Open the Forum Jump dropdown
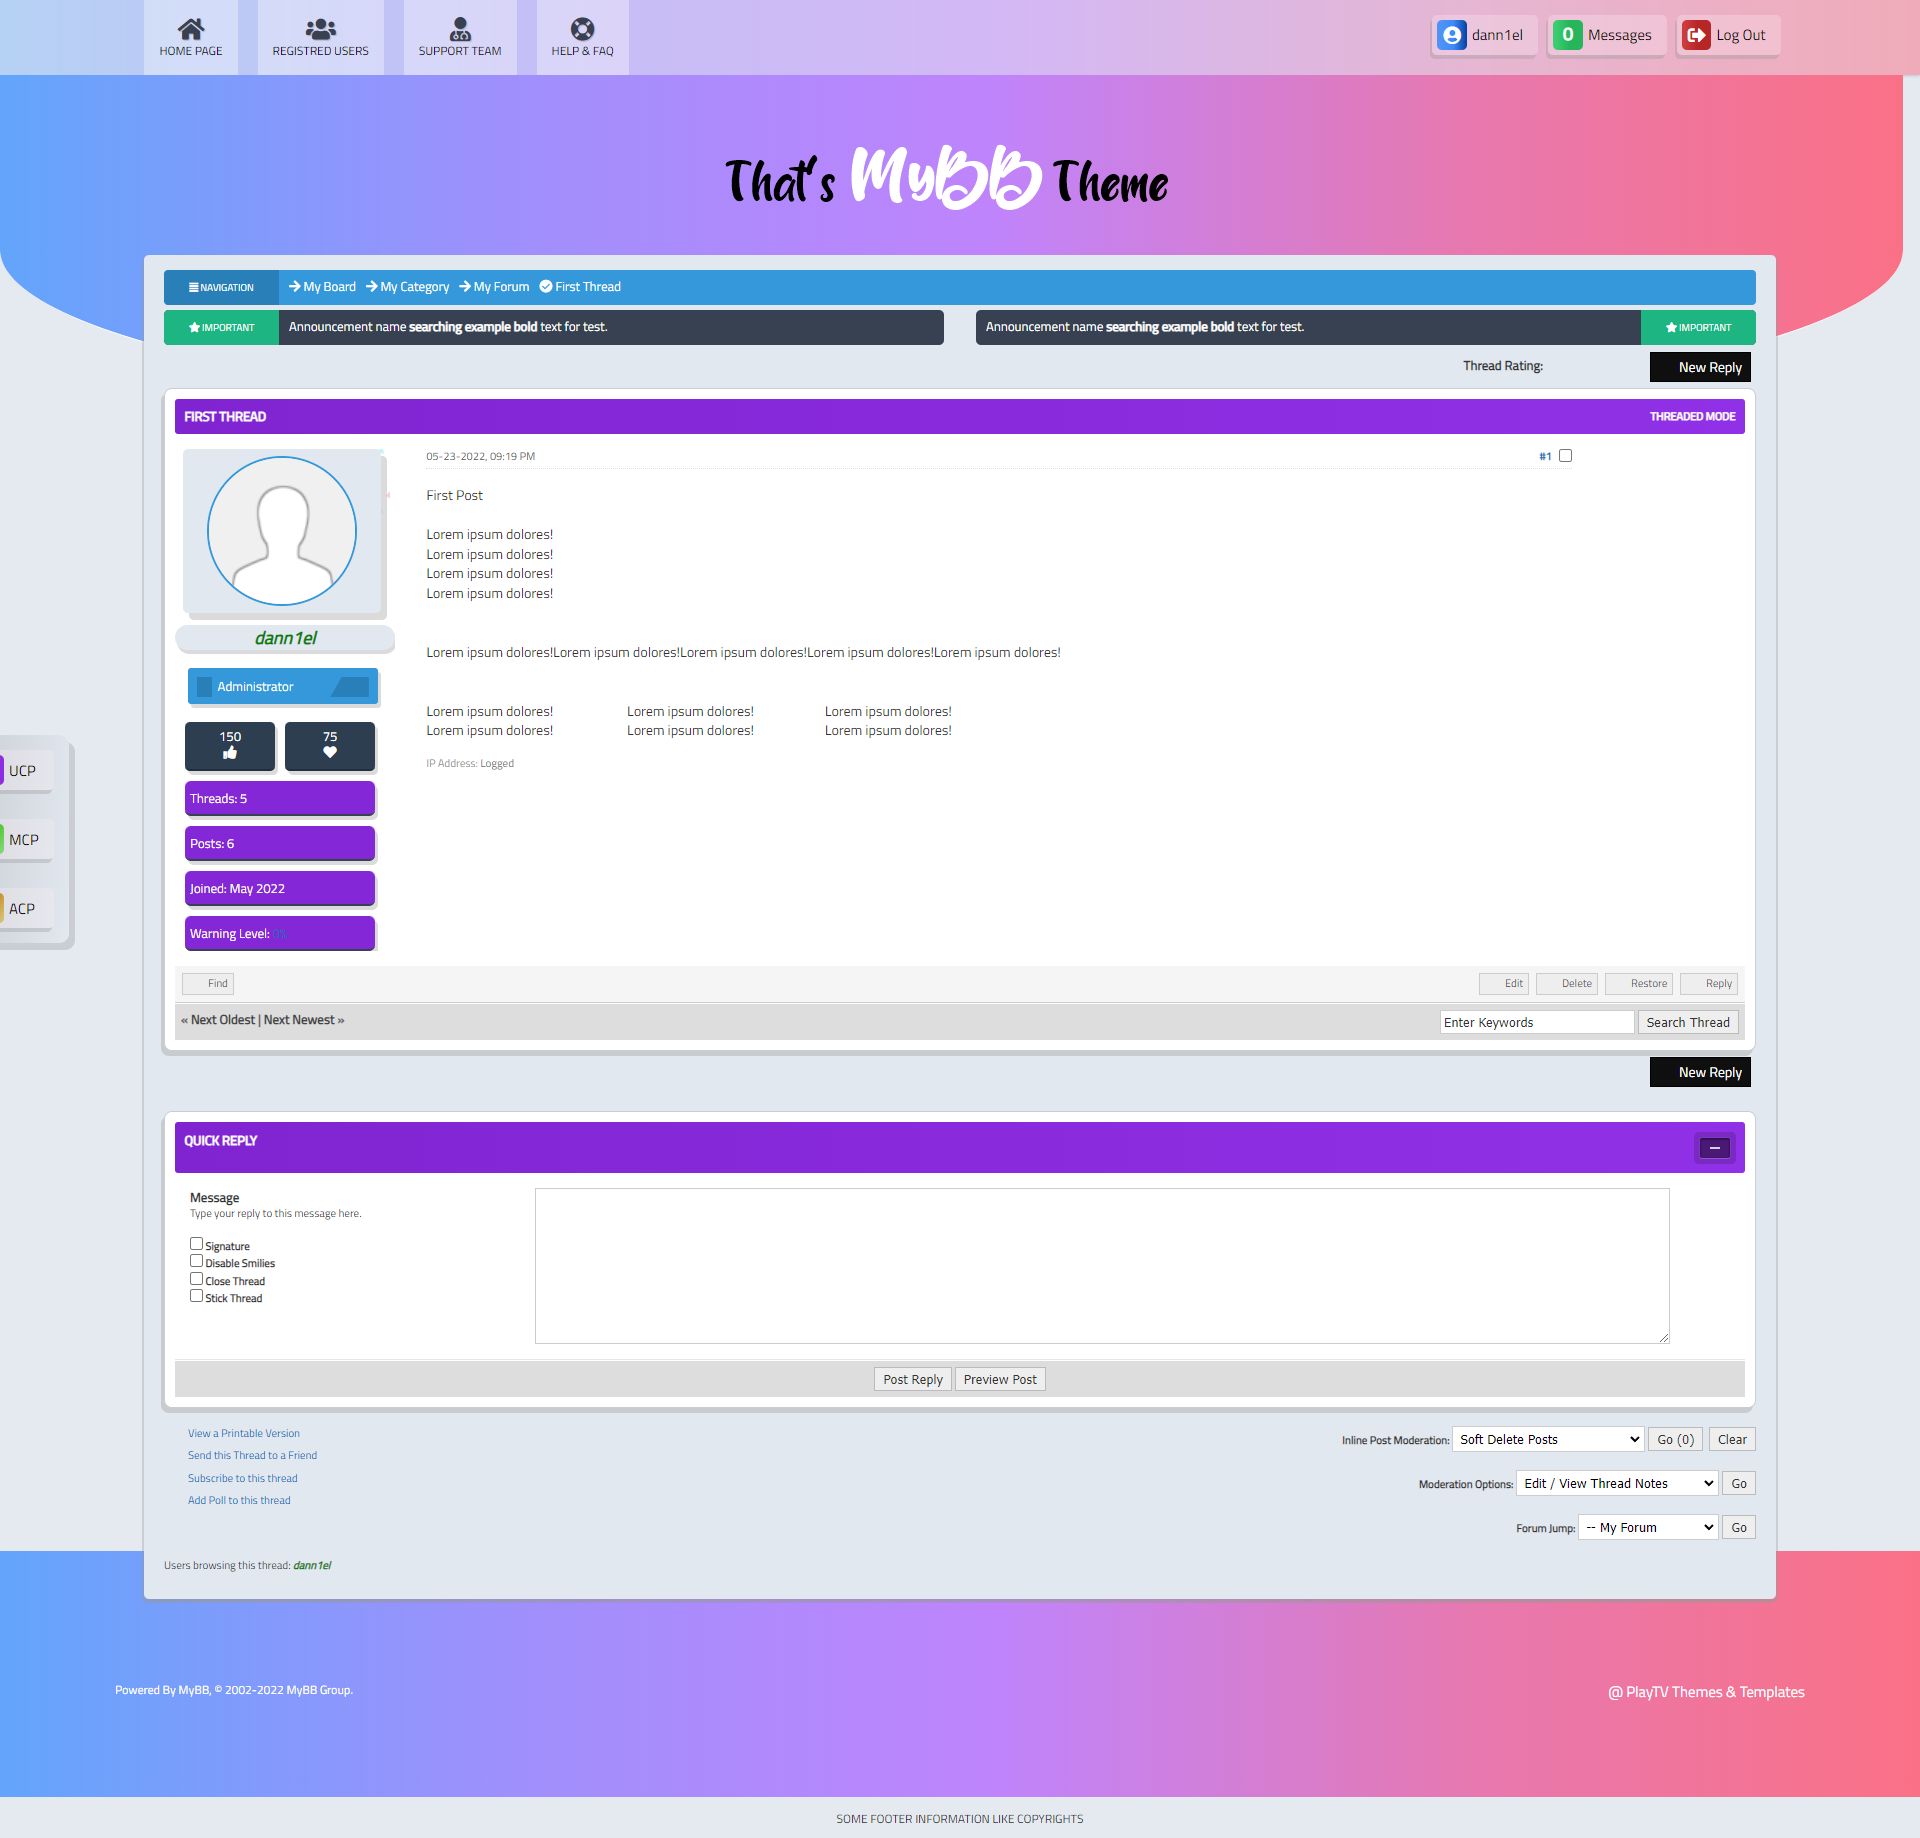Viewport: 1920px width, 1838px height. coord(1648,1528)
